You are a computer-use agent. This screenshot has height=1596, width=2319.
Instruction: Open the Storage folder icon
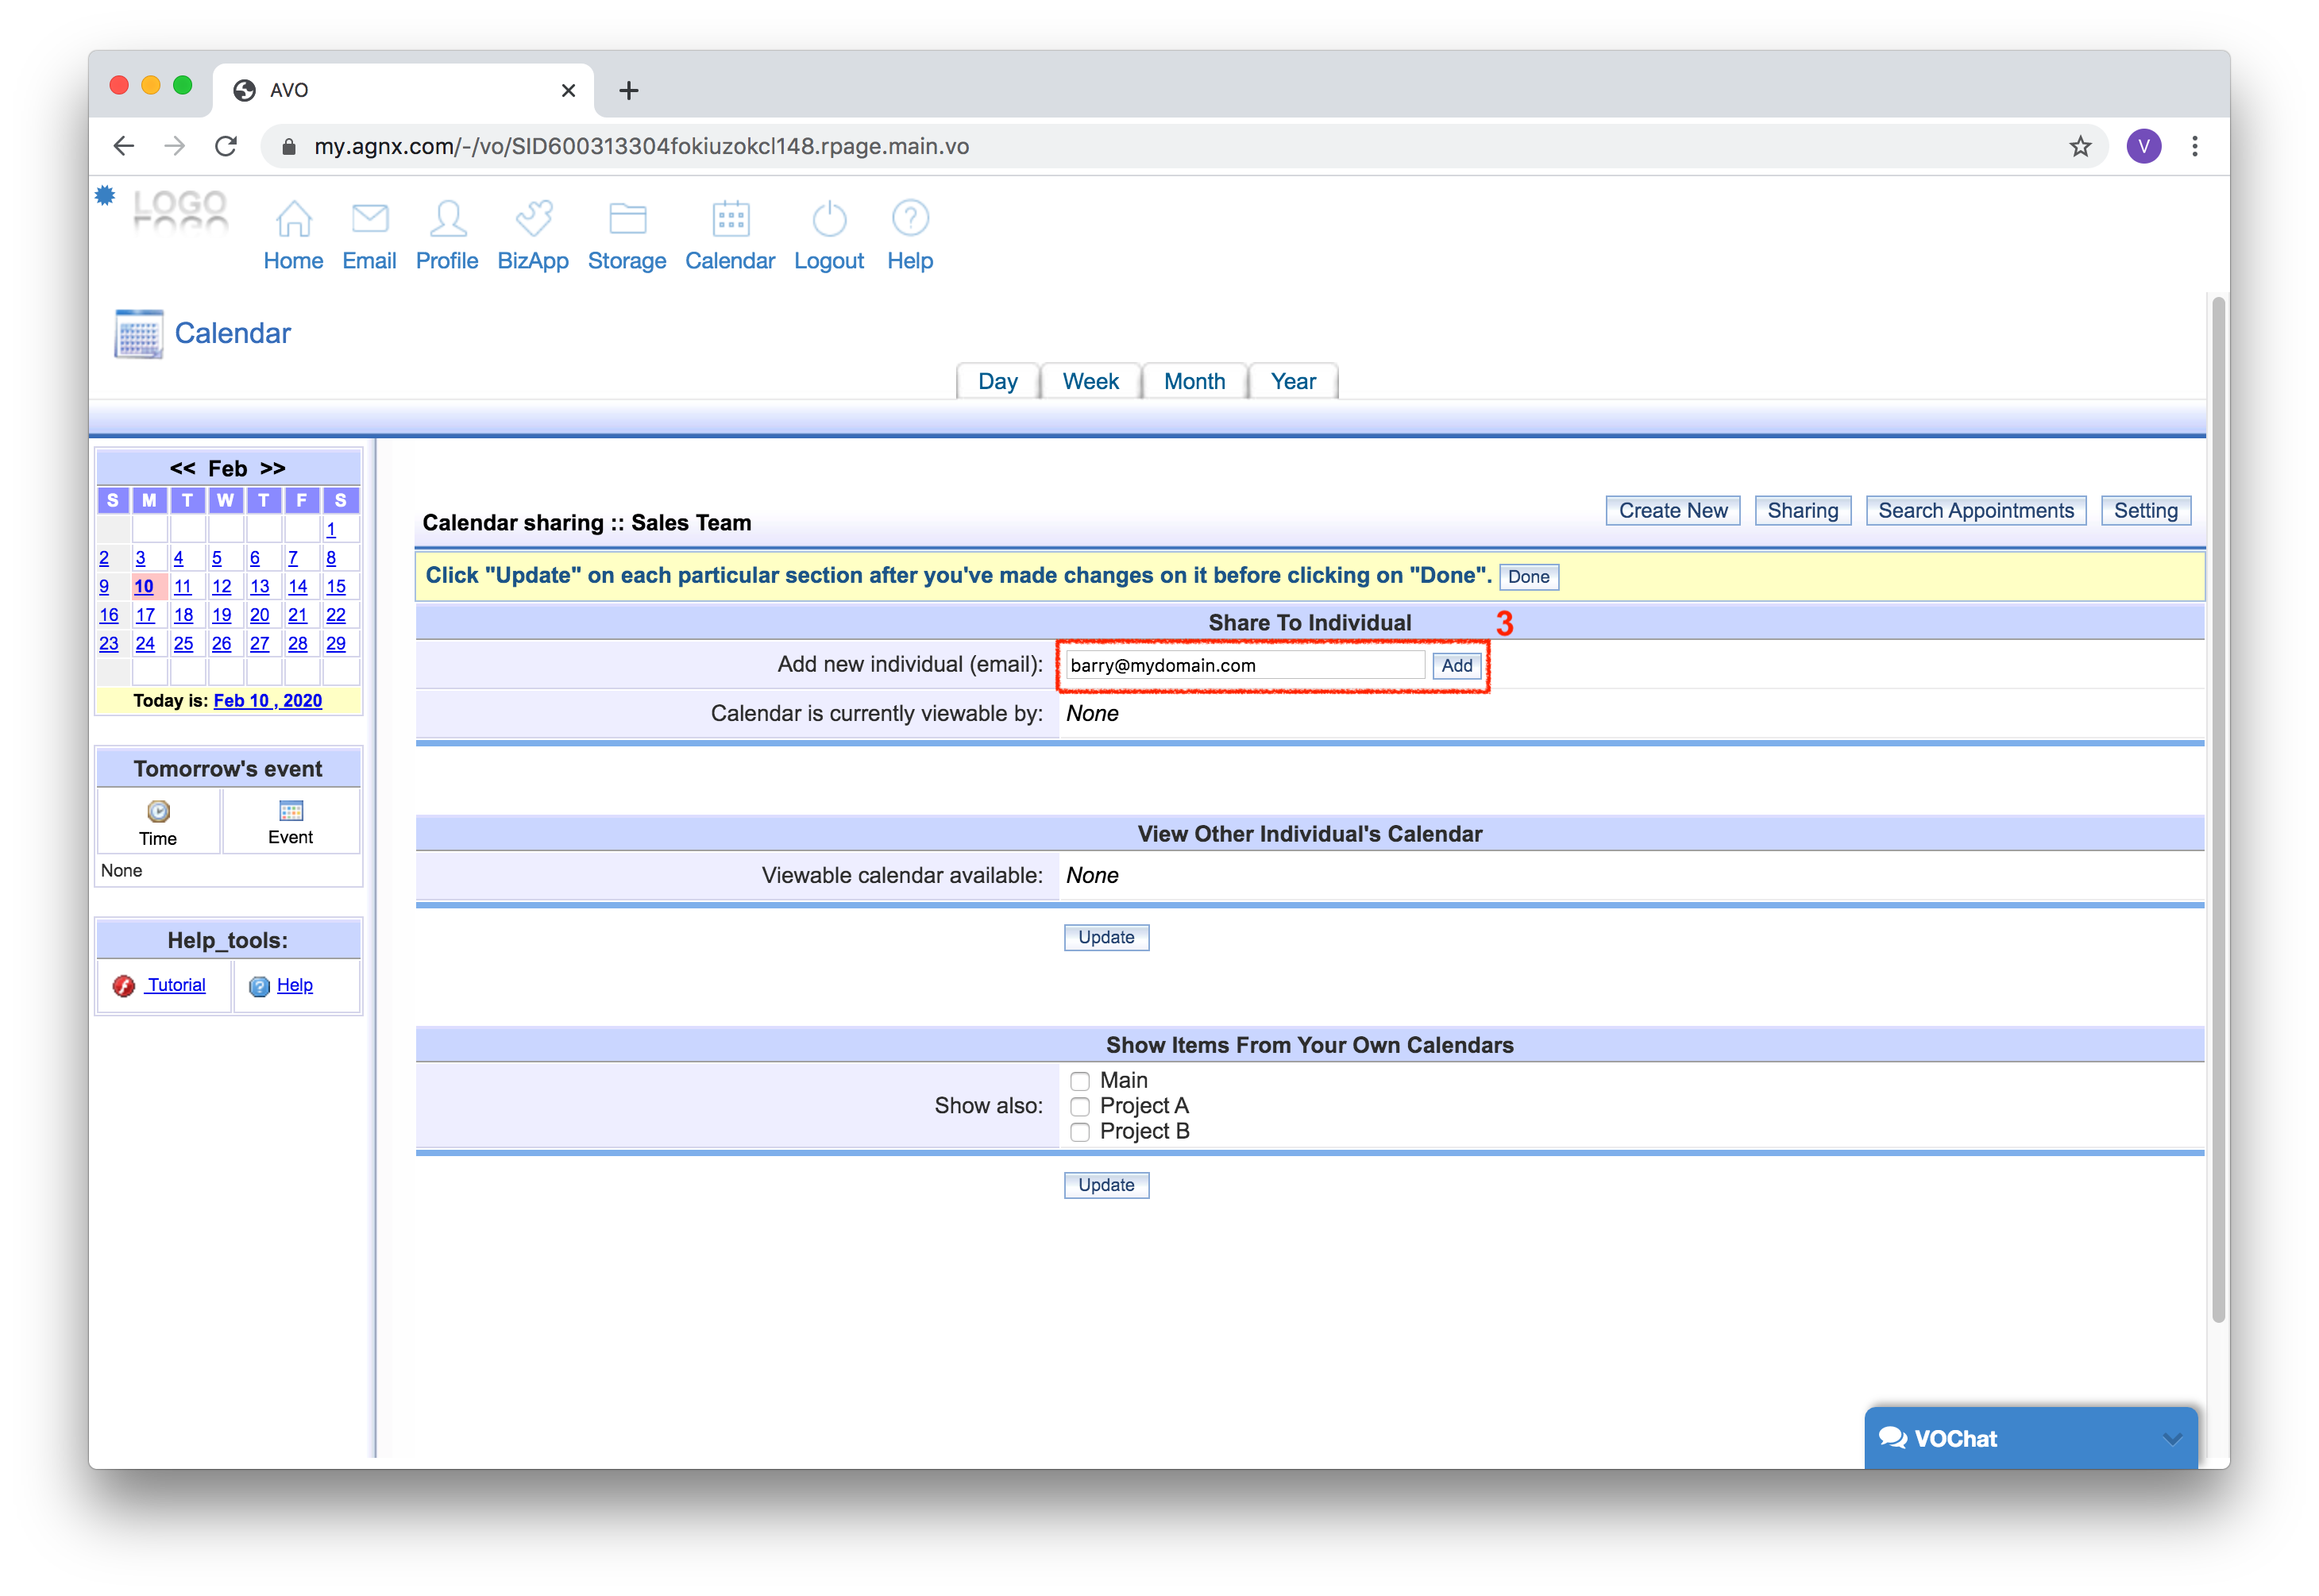(x=627, y=218)
